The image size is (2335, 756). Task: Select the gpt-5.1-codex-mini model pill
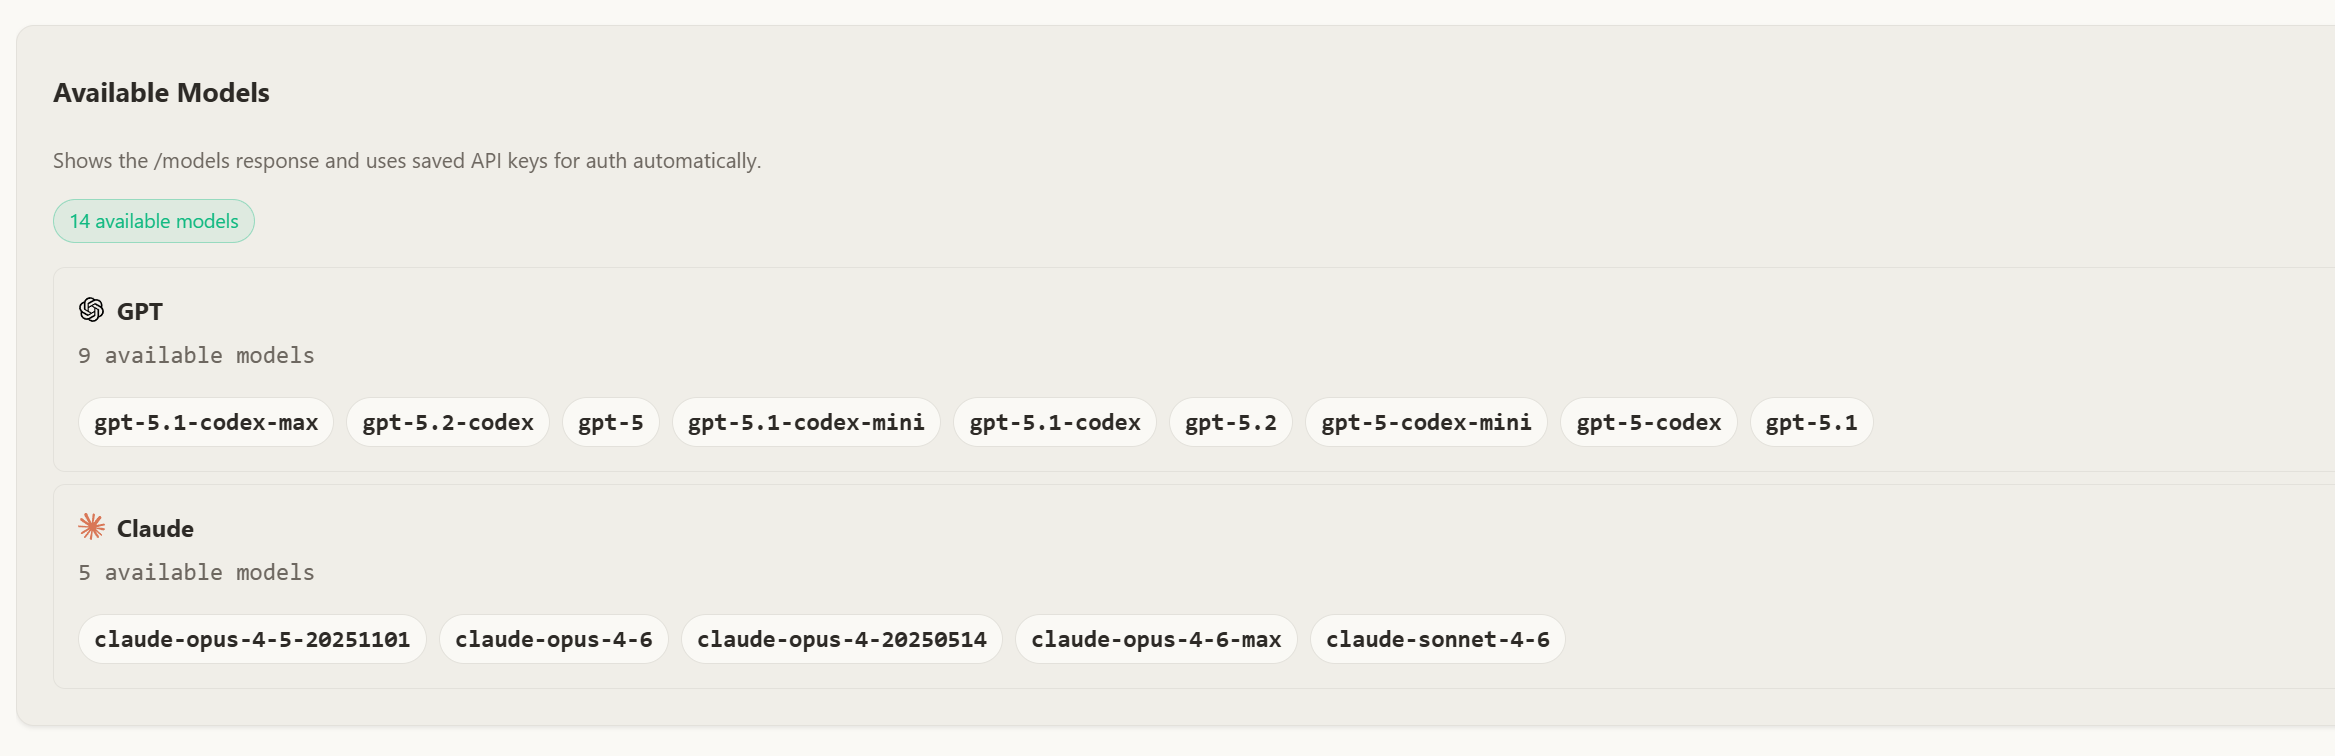[x=805, y=422]
